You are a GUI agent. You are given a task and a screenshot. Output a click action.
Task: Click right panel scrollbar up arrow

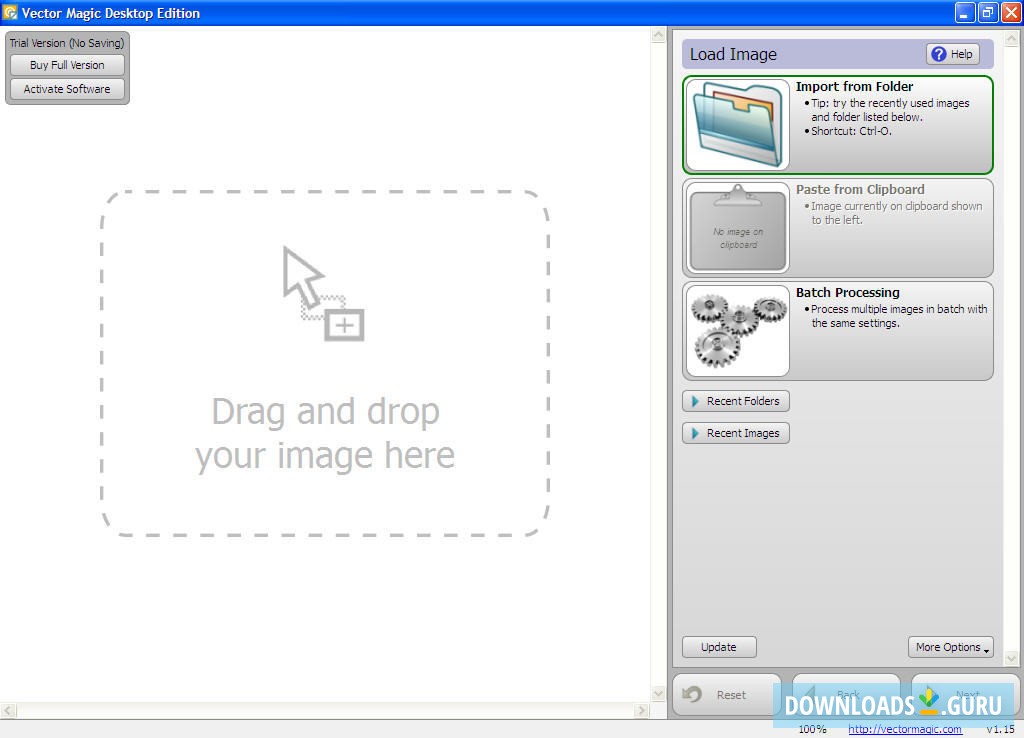[1011, 39]
